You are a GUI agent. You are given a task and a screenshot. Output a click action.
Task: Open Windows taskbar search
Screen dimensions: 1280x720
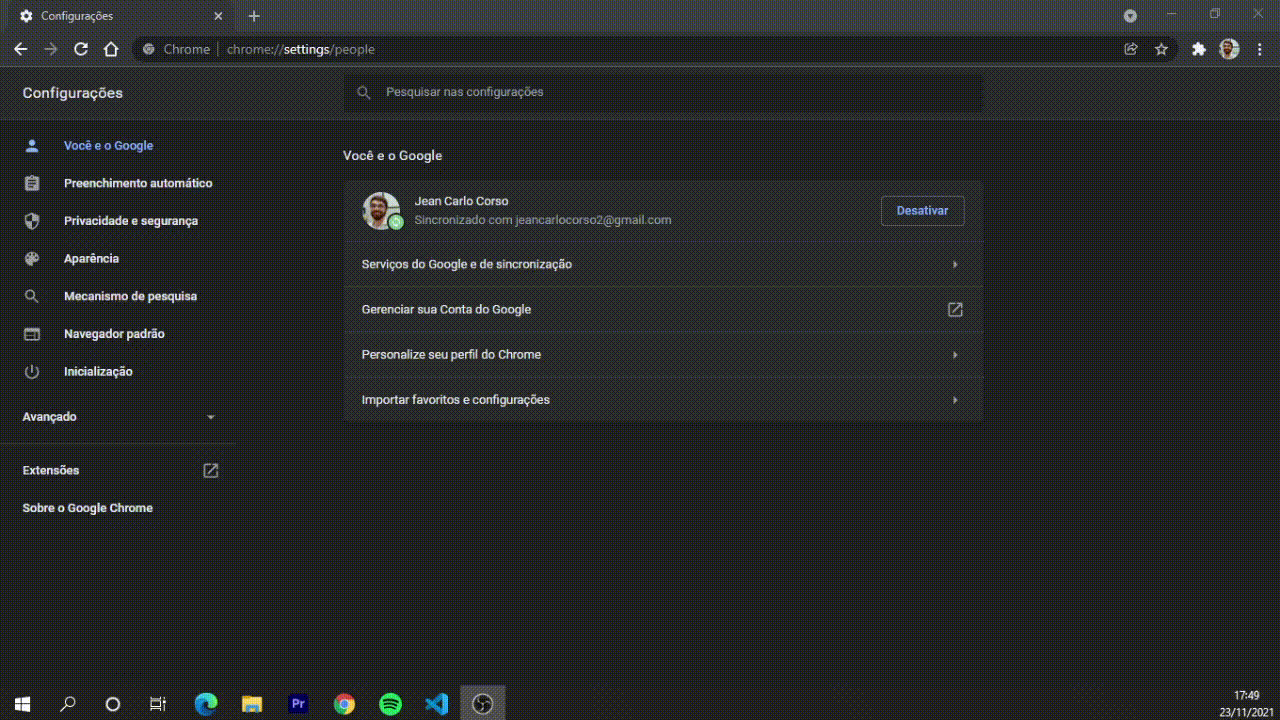tap(68, 704)
